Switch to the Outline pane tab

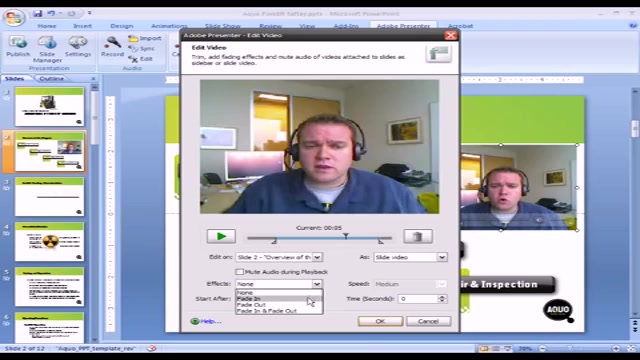coord(52,78)
